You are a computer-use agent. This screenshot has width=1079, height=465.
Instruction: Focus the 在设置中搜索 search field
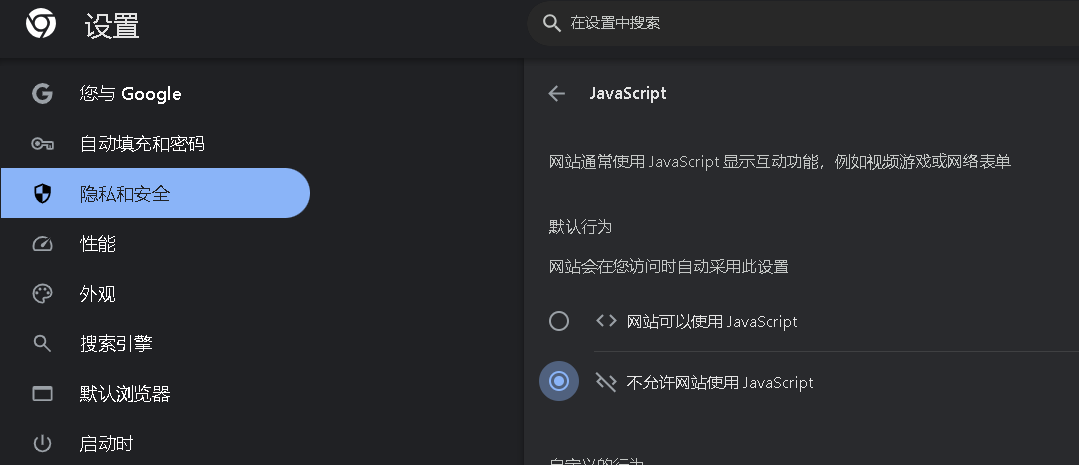[x=803, y=23]
